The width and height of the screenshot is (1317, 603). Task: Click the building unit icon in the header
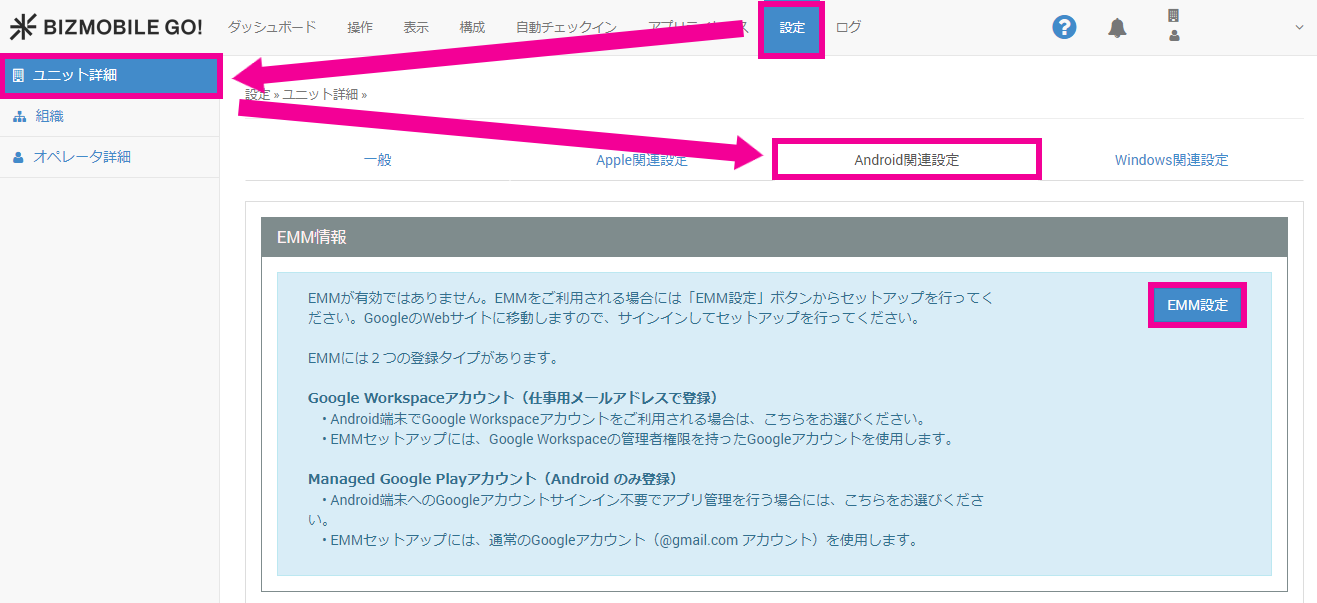(x=1173, y=16)
